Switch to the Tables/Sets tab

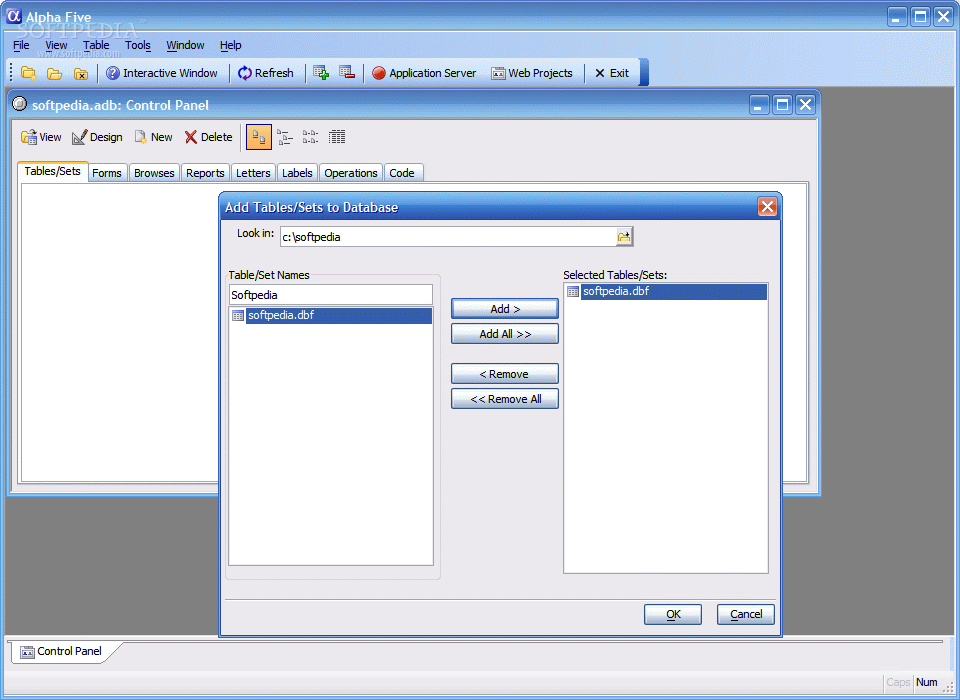pyautogui.click(x=53, y=171)
